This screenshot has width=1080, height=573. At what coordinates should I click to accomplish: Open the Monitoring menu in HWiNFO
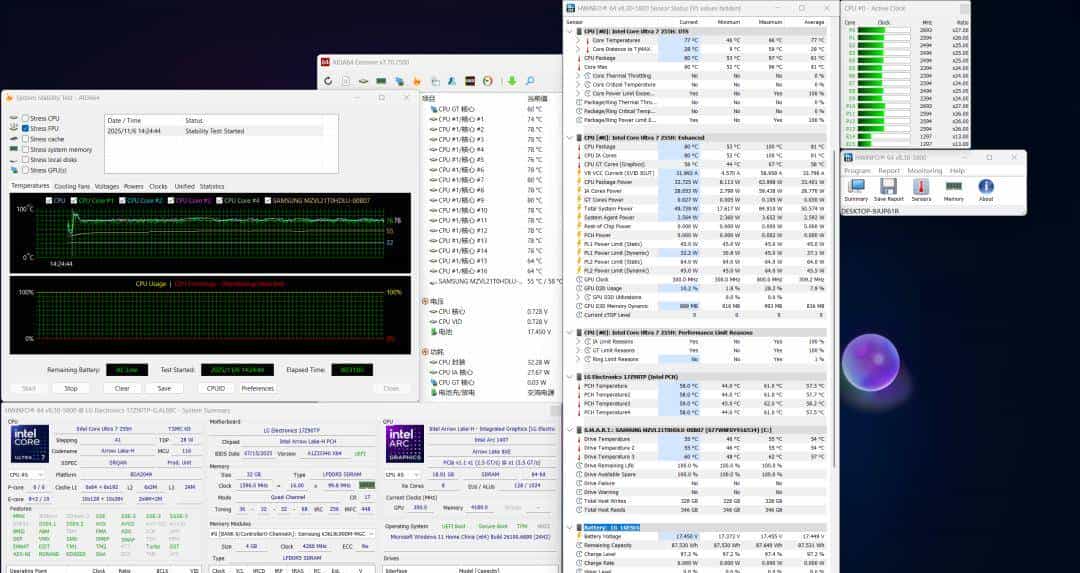pyautogui.click(x=924, y=170)
